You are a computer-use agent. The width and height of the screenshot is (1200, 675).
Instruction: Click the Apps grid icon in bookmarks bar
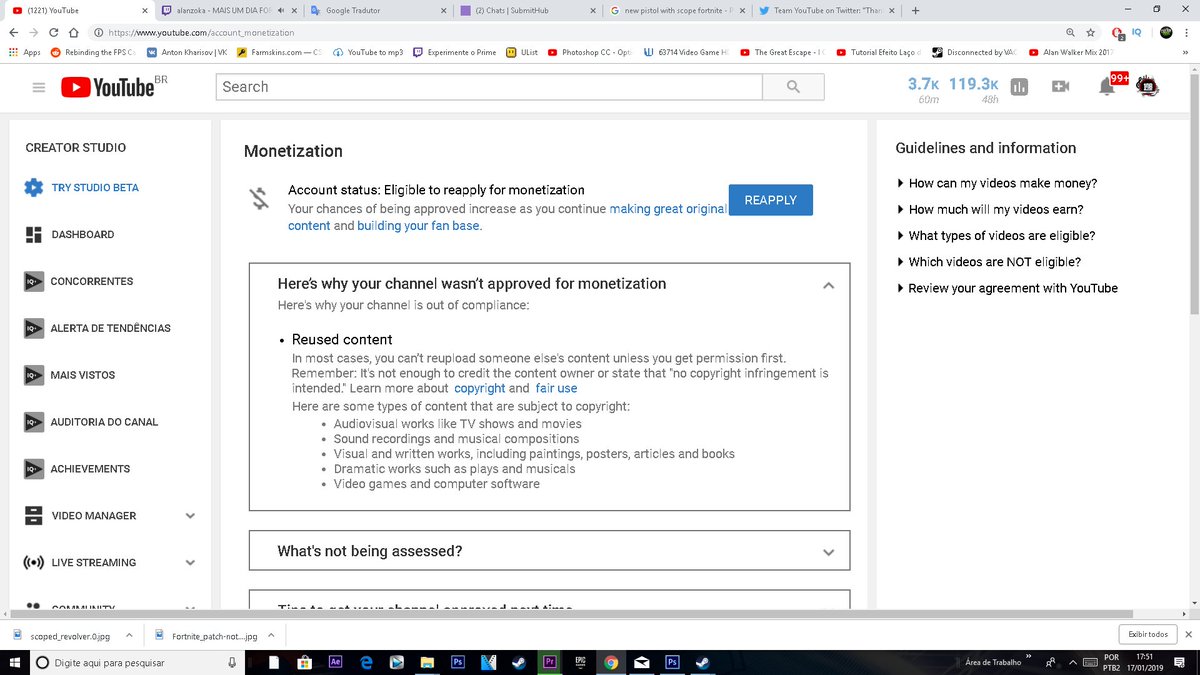12,52
